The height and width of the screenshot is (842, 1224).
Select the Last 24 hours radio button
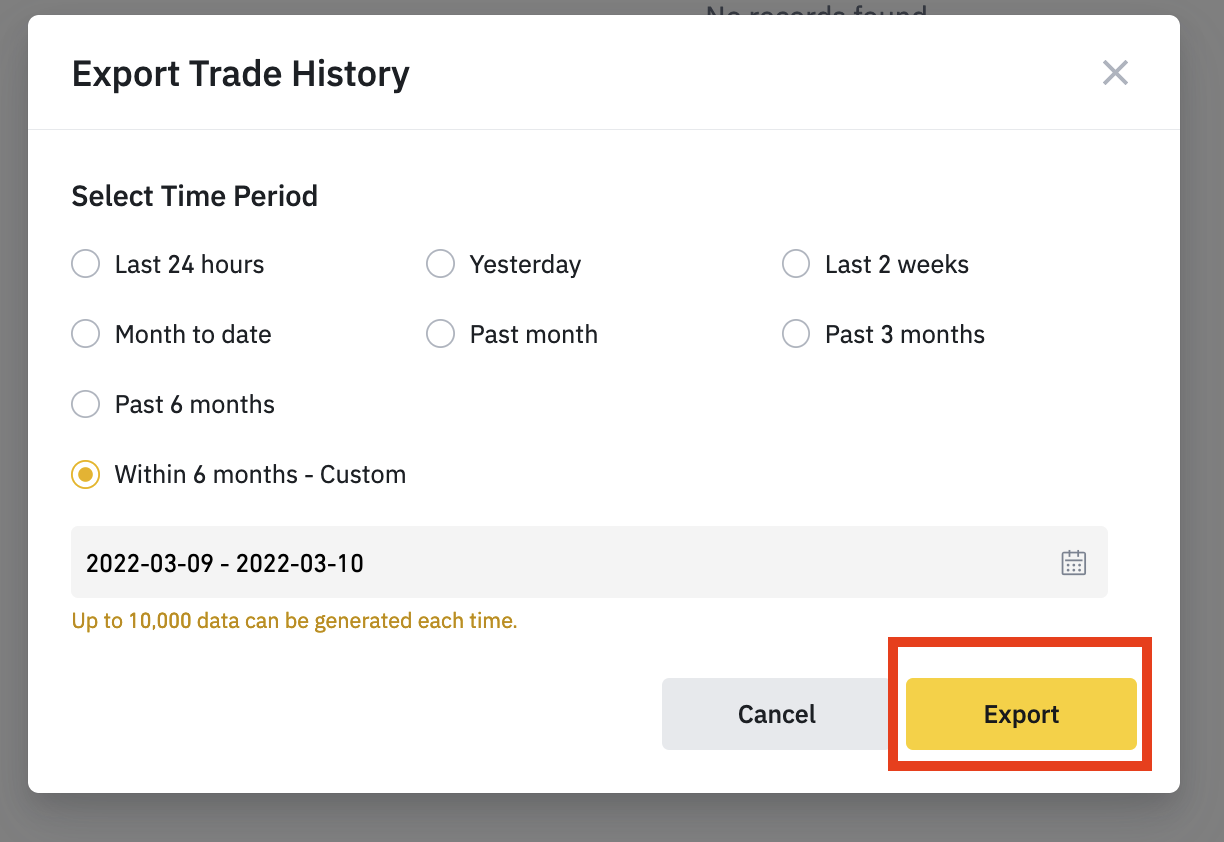pyautogui.click(x=86, y=264)
